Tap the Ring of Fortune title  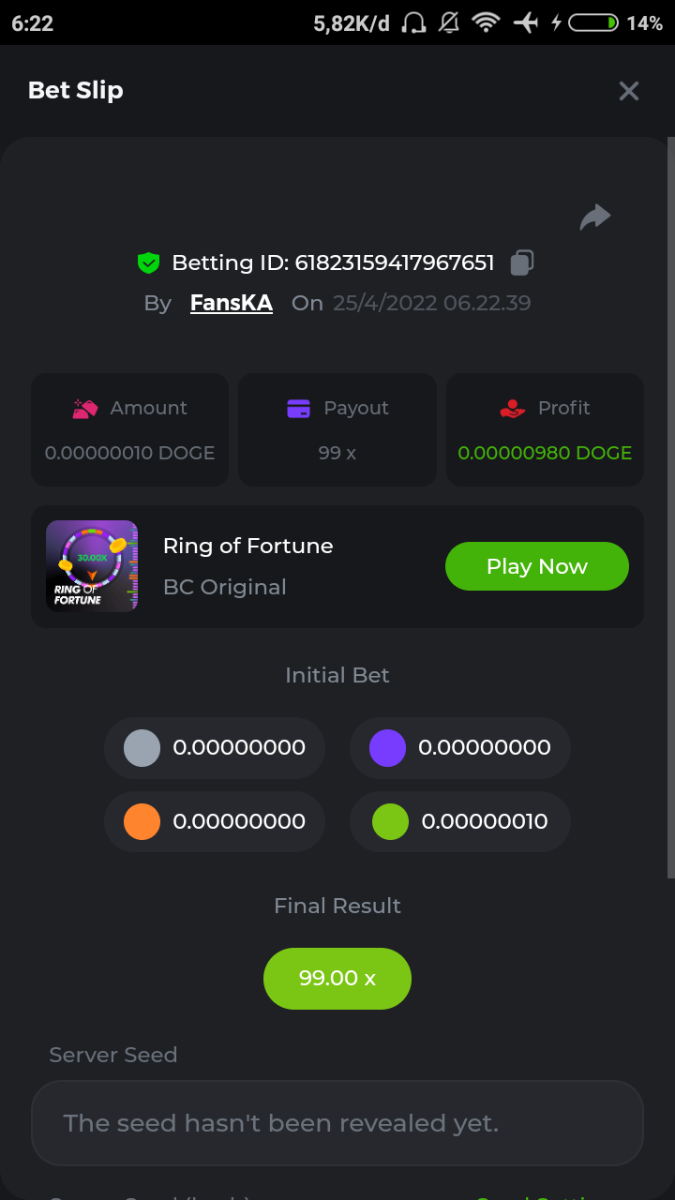[248, 546]
